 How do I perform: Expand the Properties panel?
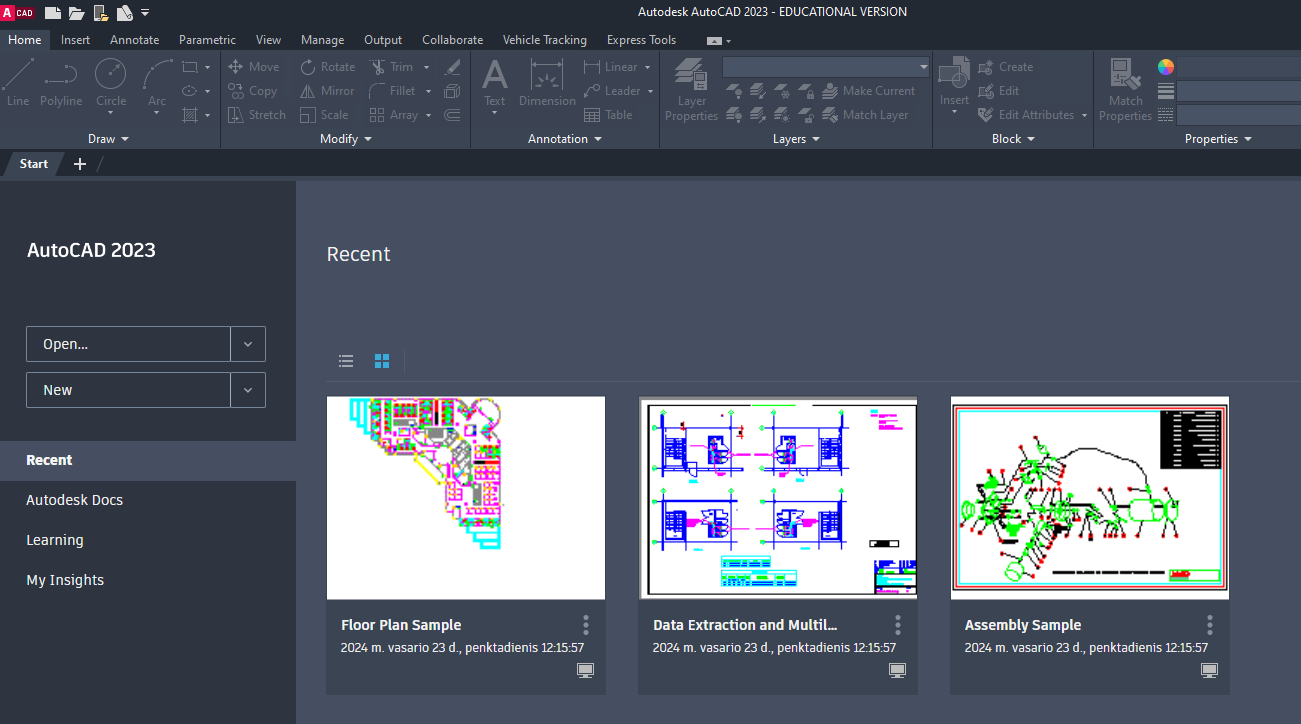(1218, 139)
